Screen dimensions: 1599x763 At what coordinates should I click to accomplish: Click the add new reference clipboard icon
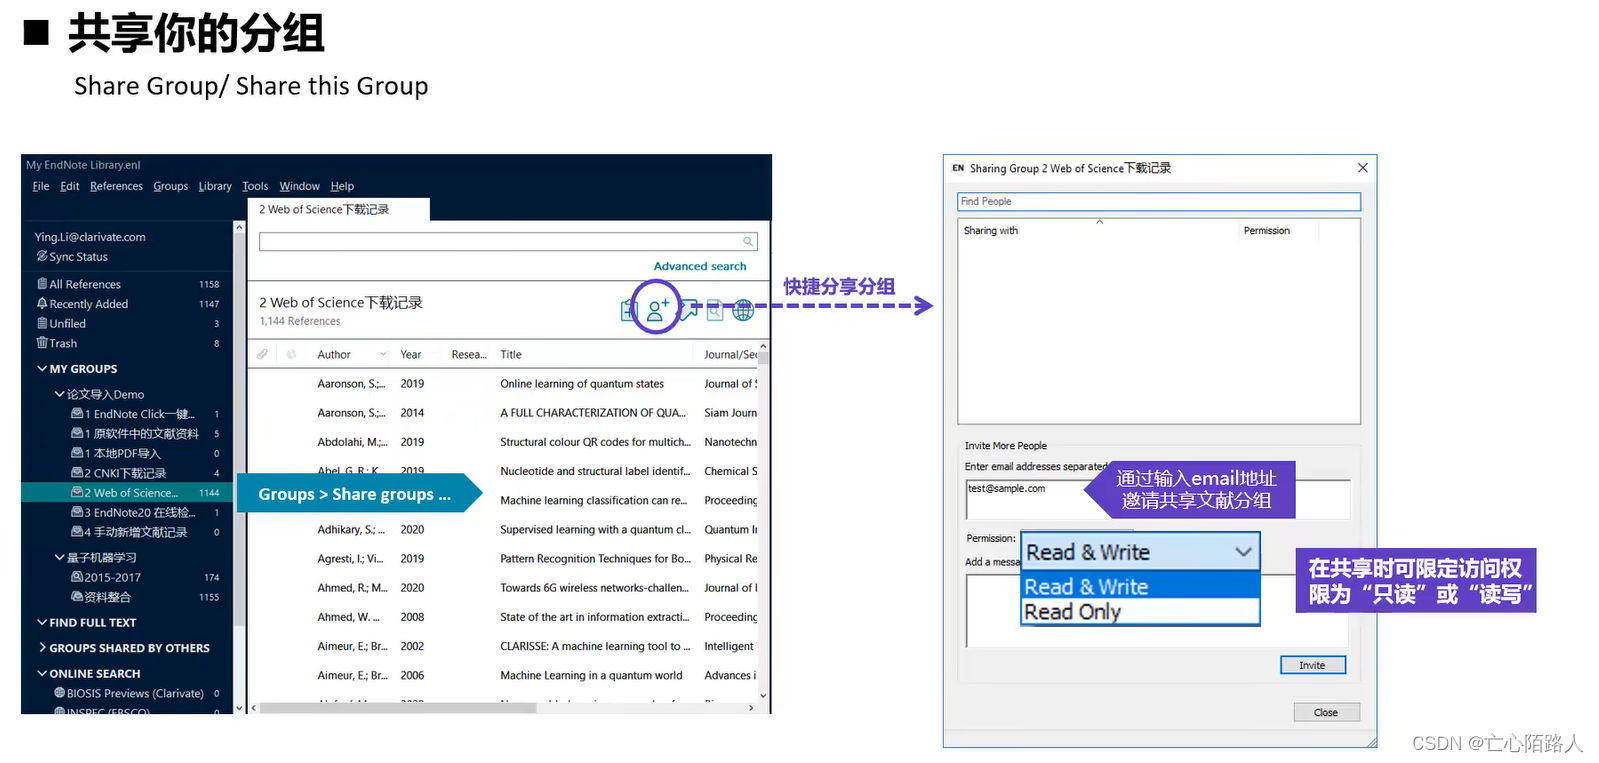[x=628, y=311]
